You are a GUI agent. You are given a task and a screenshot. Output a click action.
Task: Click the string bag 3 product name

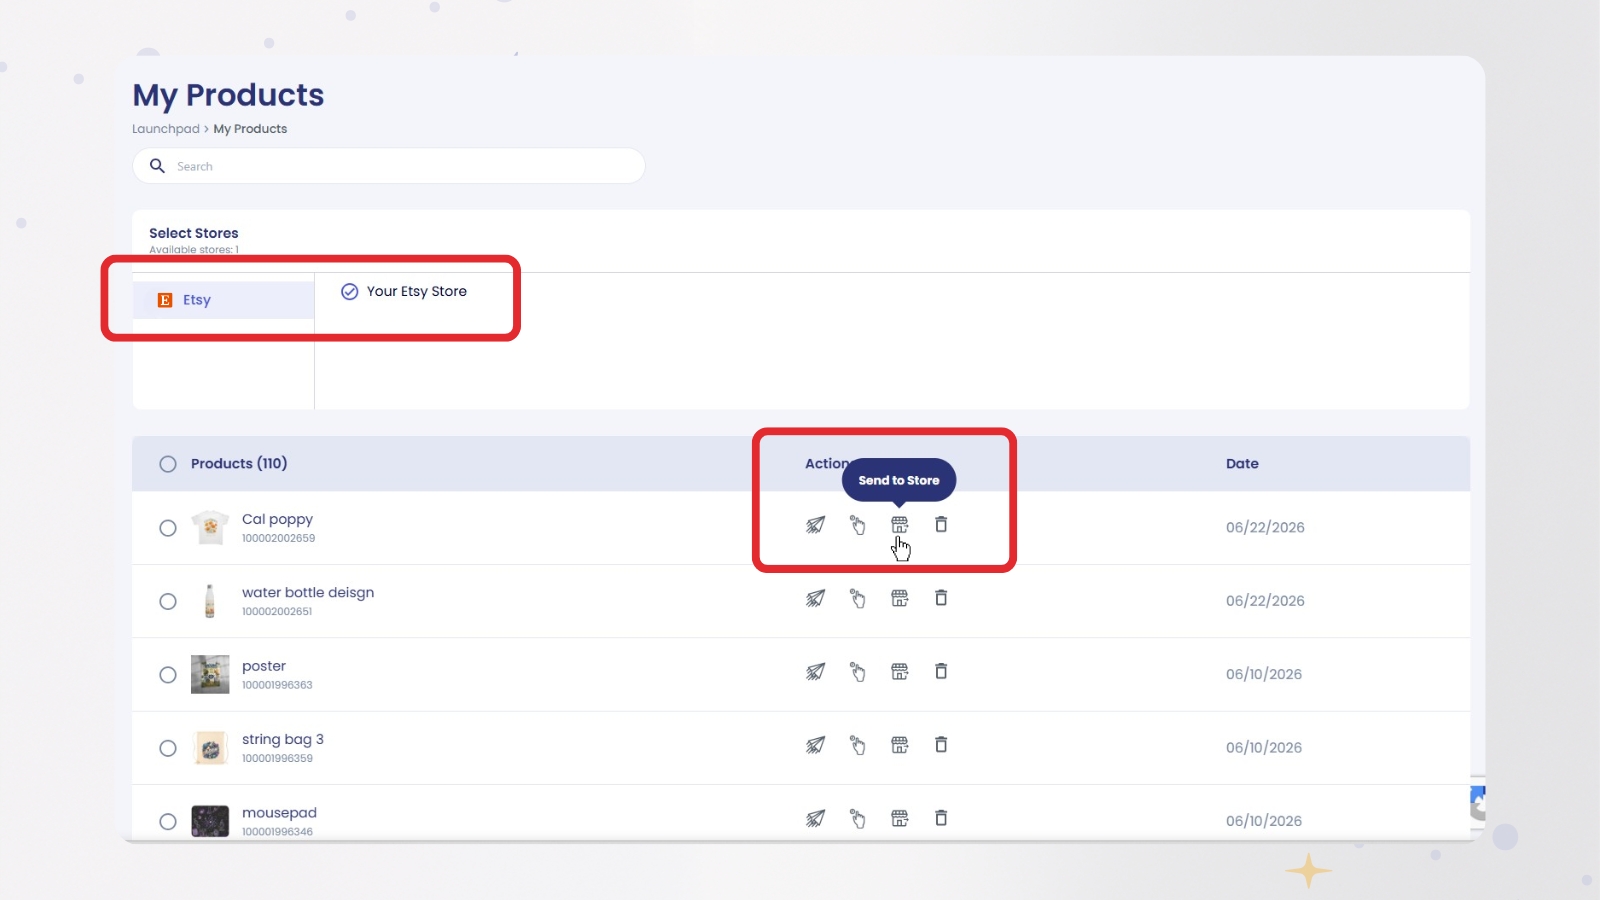pos(283,739)
